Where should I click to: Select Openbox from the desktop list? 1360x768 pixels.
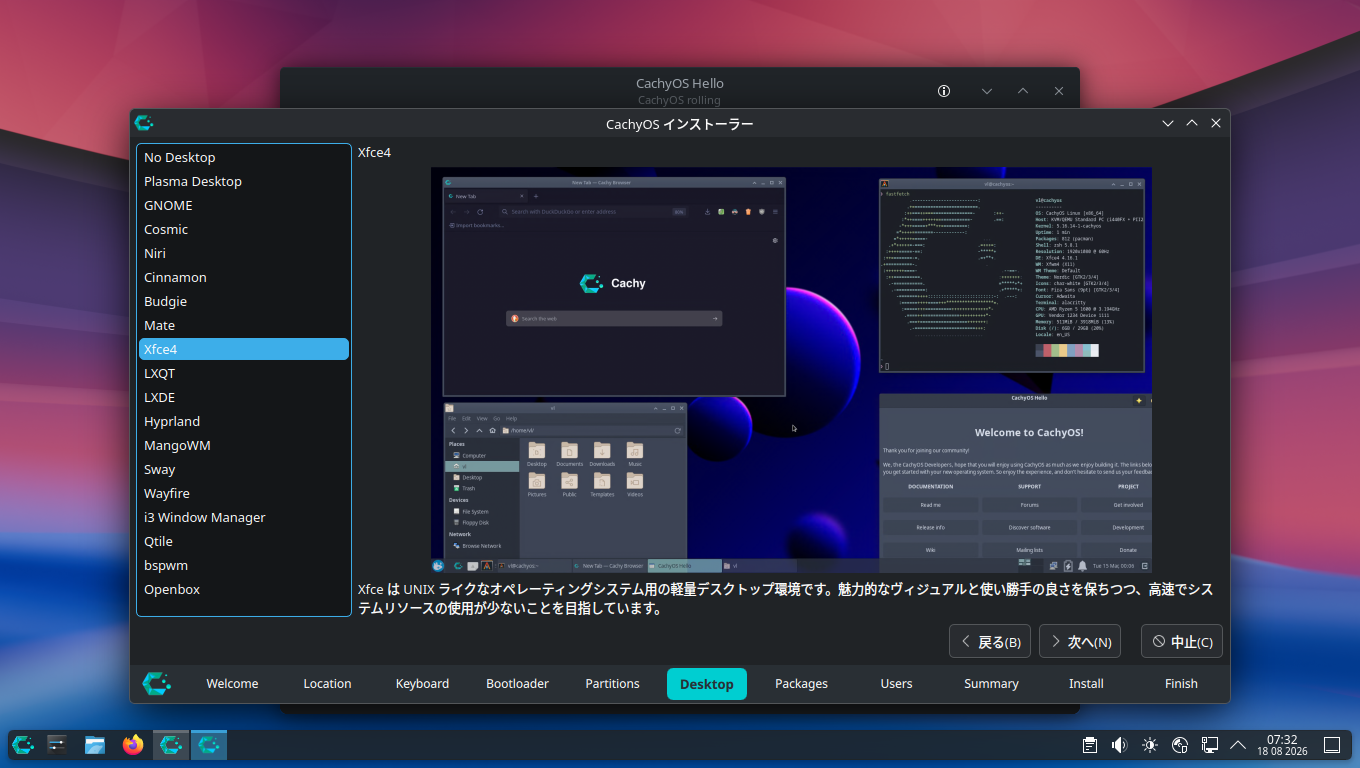(244, 589)
